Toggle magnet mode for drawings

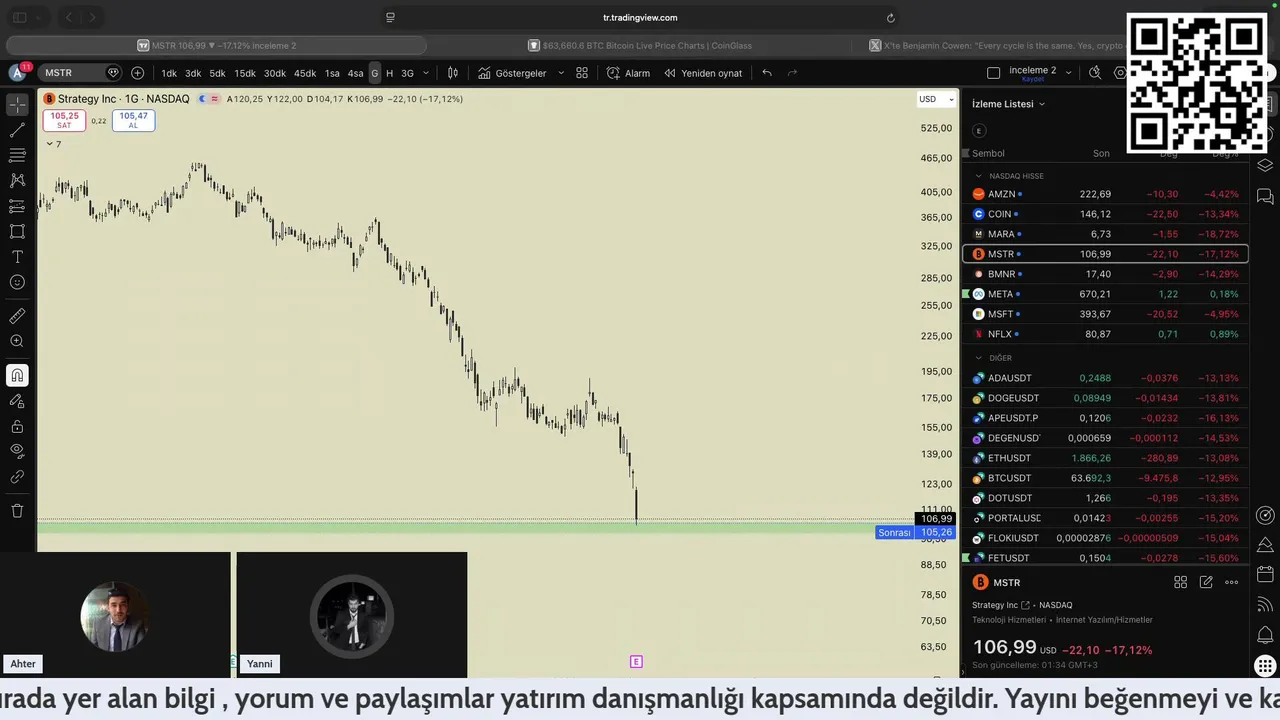(17, 375)
